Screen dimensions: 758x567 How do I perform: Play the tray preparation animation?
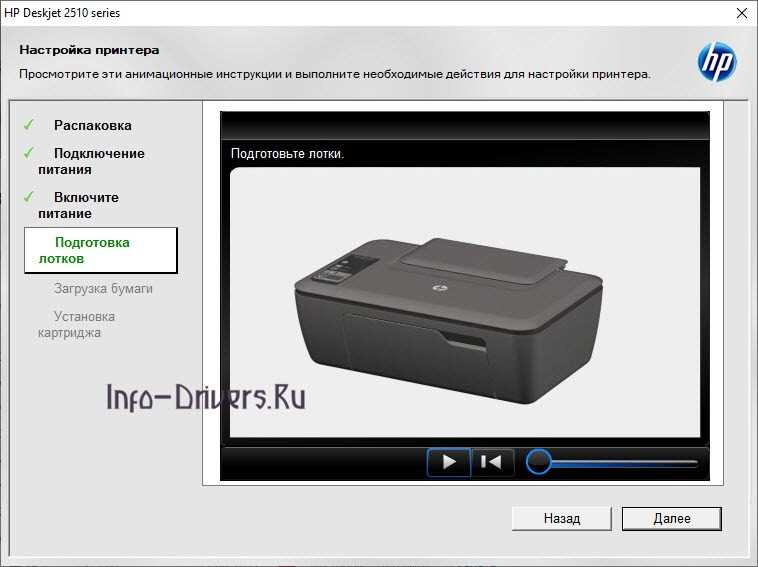[x=449, y=462]
